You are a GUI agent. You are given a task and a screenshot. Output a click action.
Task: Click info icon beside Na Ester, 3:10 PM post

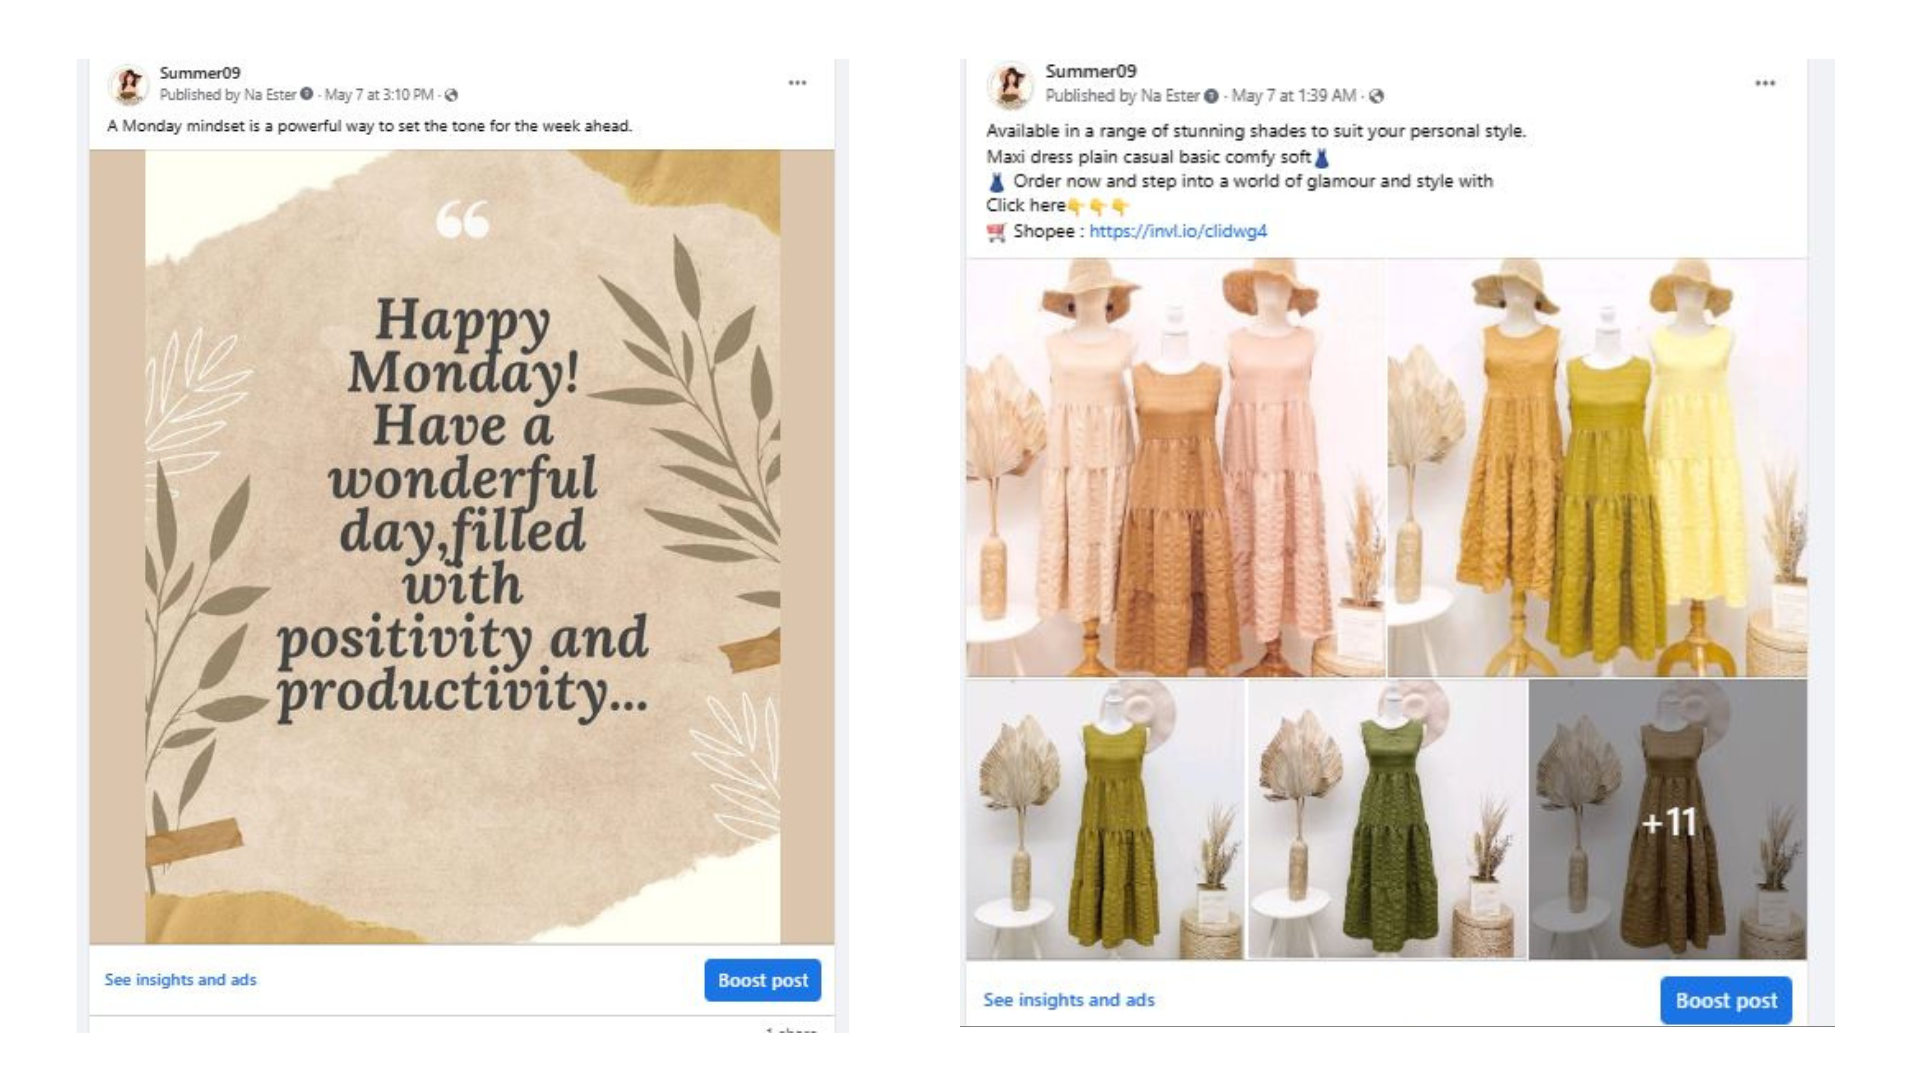coord(307,95)
